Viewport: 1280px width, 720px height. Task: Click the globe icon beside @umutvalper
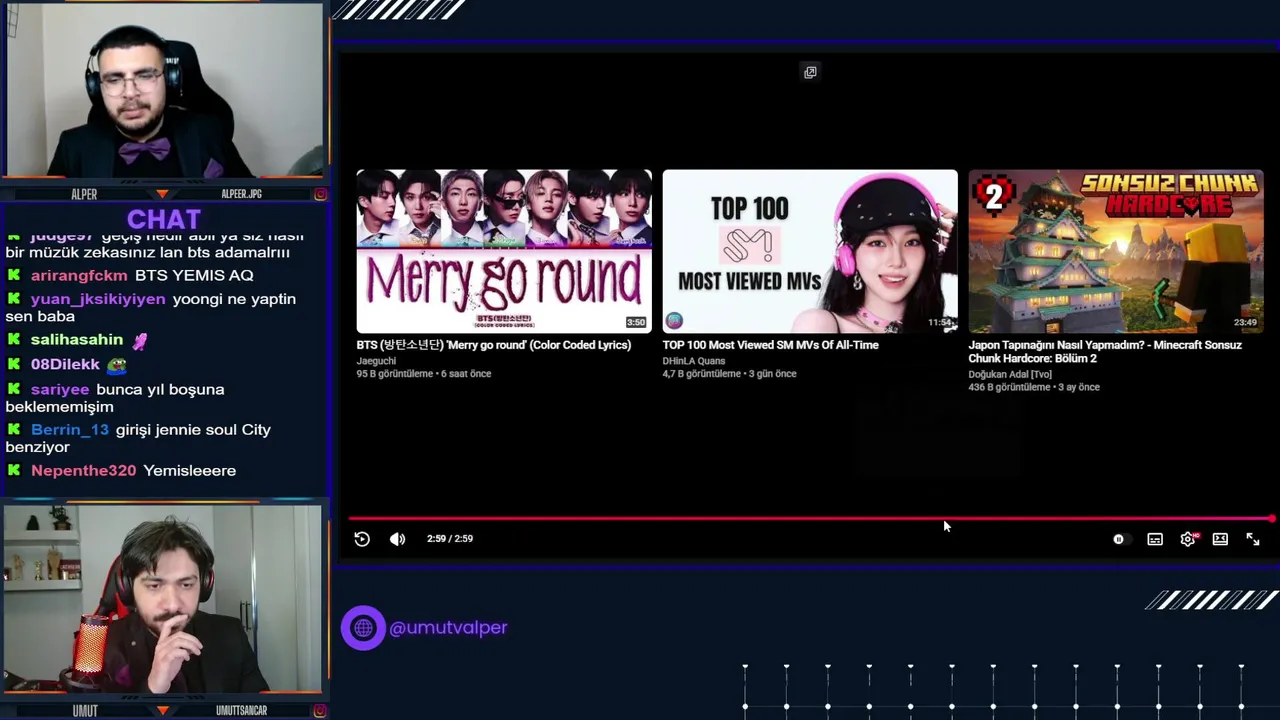pyautogui.click(x=363, y=628)
